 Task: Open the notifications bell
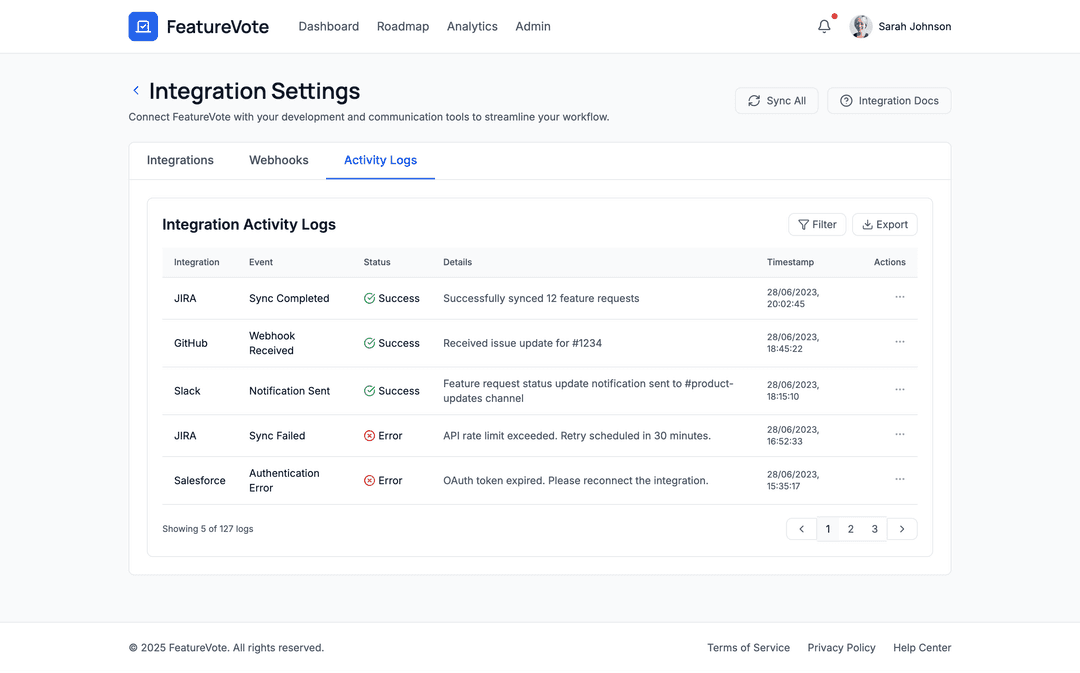824,27
